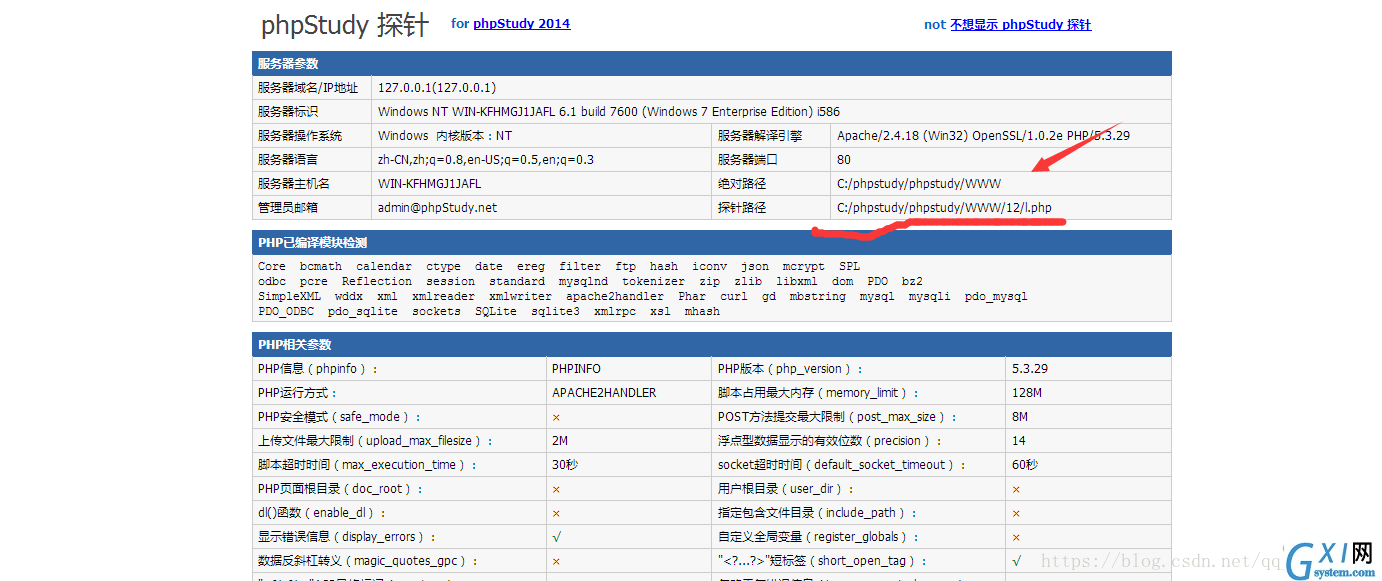Click the 探针路径 label
Screen dimensions: 1382x581
[742, 208]
